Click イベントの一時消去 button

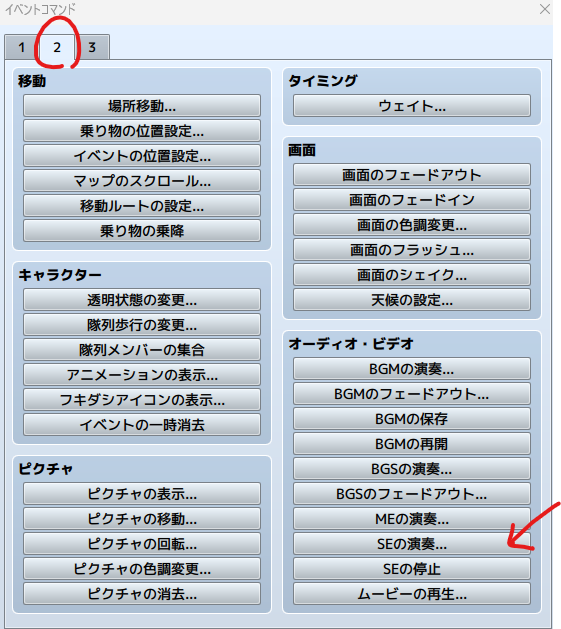(142, 424)
